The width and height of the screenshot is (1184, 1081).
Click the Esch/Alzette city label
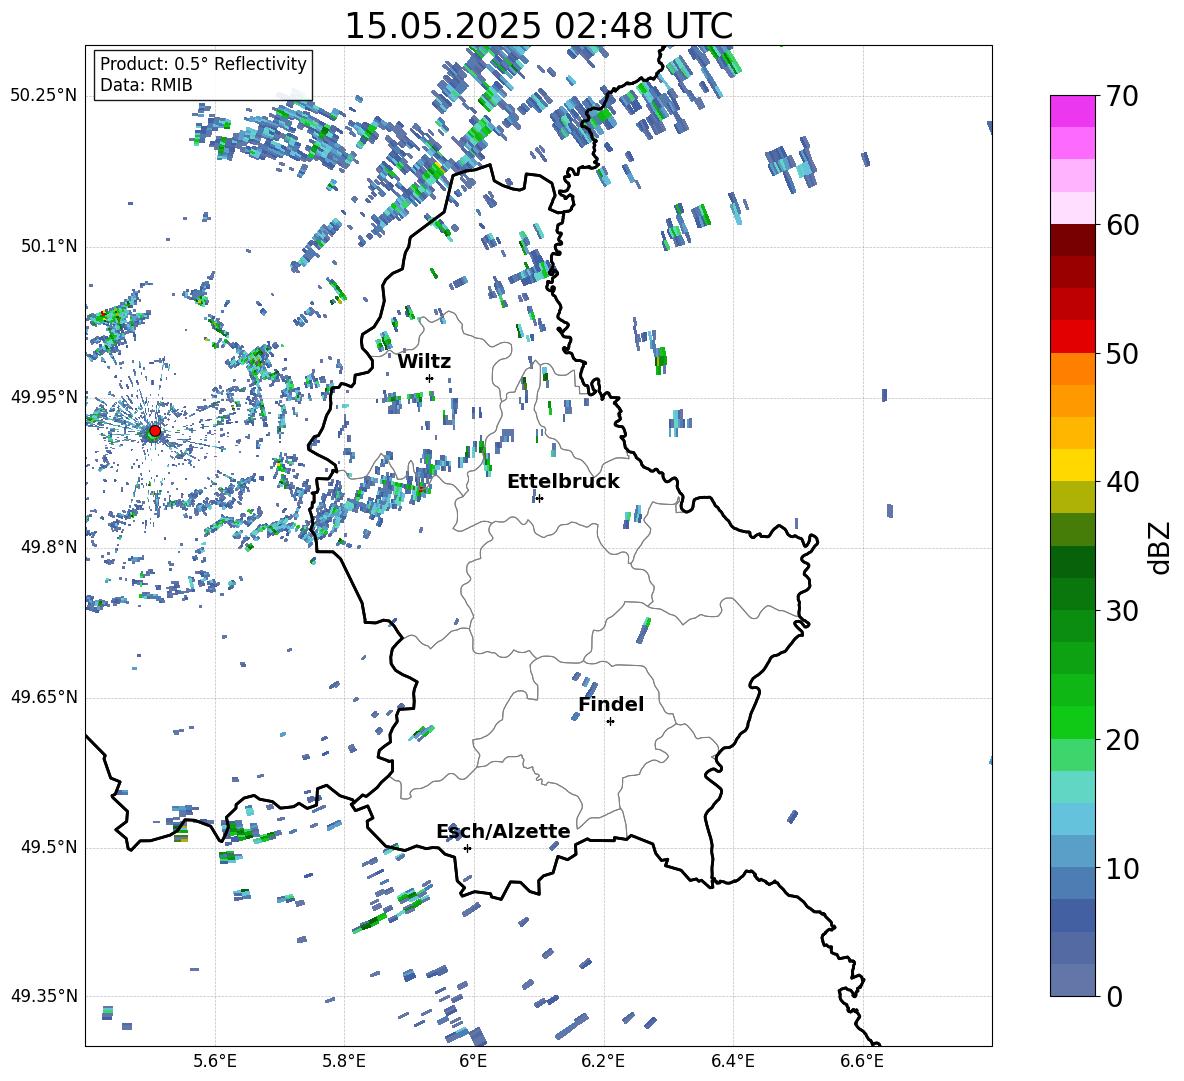coord(503,832)
